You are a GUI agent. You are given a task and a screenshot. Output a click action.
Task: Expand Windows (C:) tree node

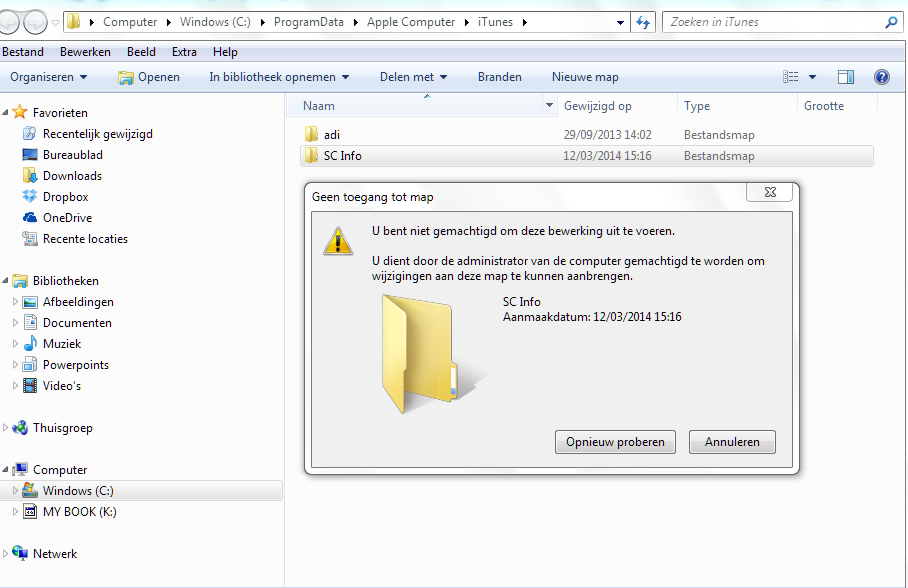coord(15,490)
